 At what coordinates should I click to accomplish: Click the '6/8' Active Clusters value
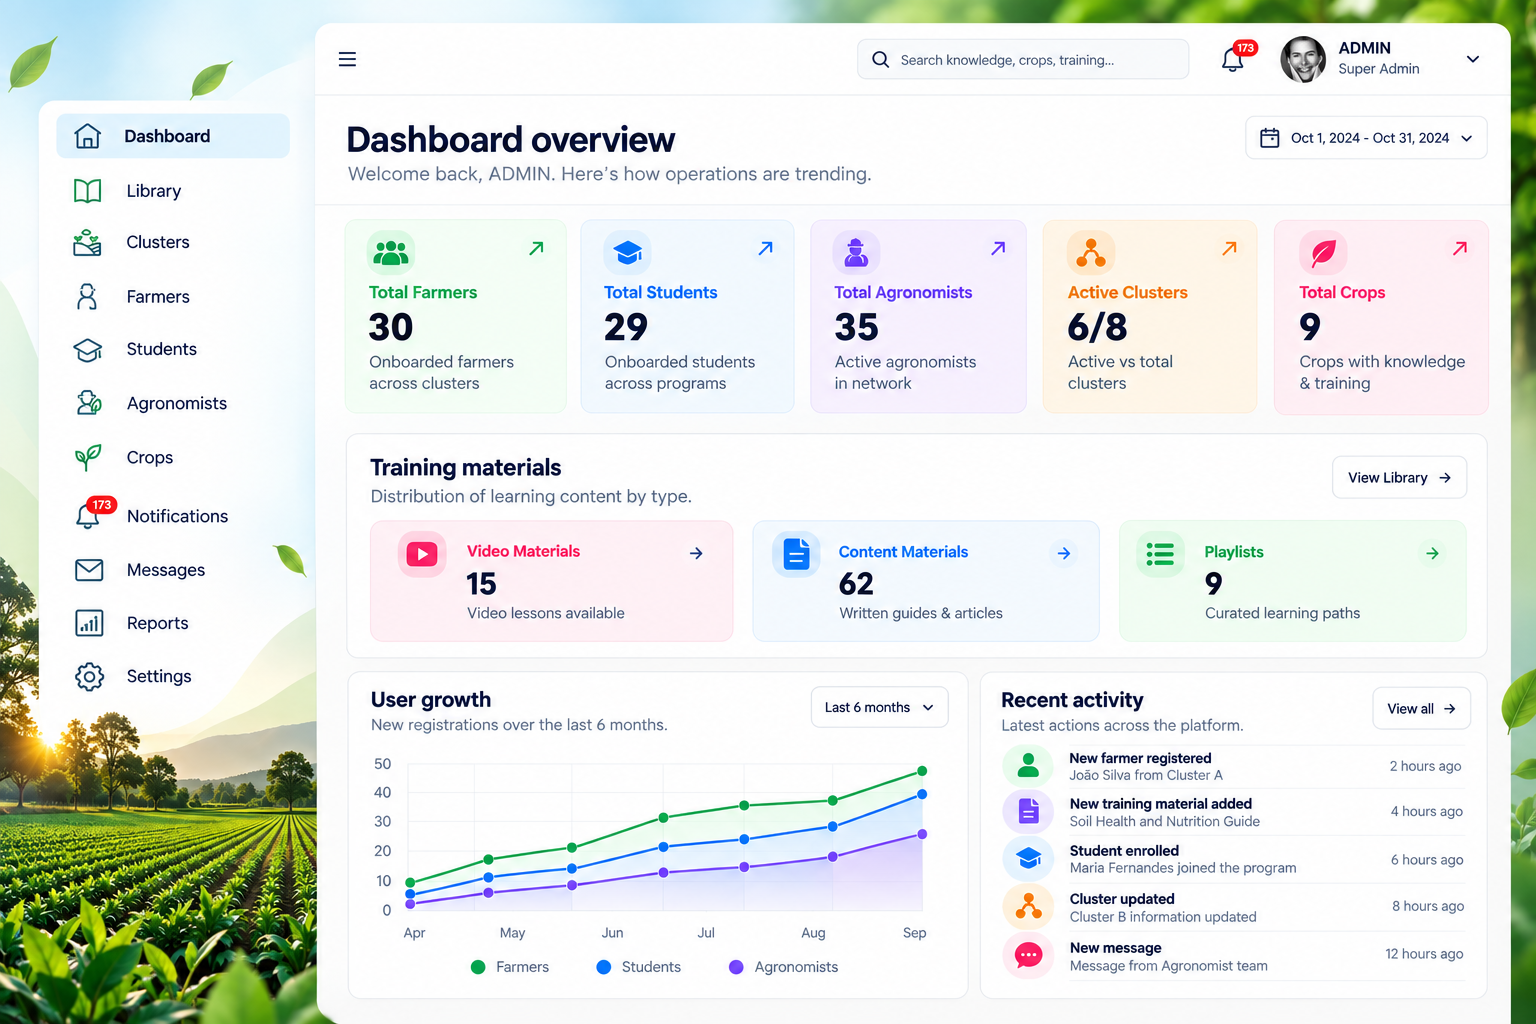click(1097, 327)
